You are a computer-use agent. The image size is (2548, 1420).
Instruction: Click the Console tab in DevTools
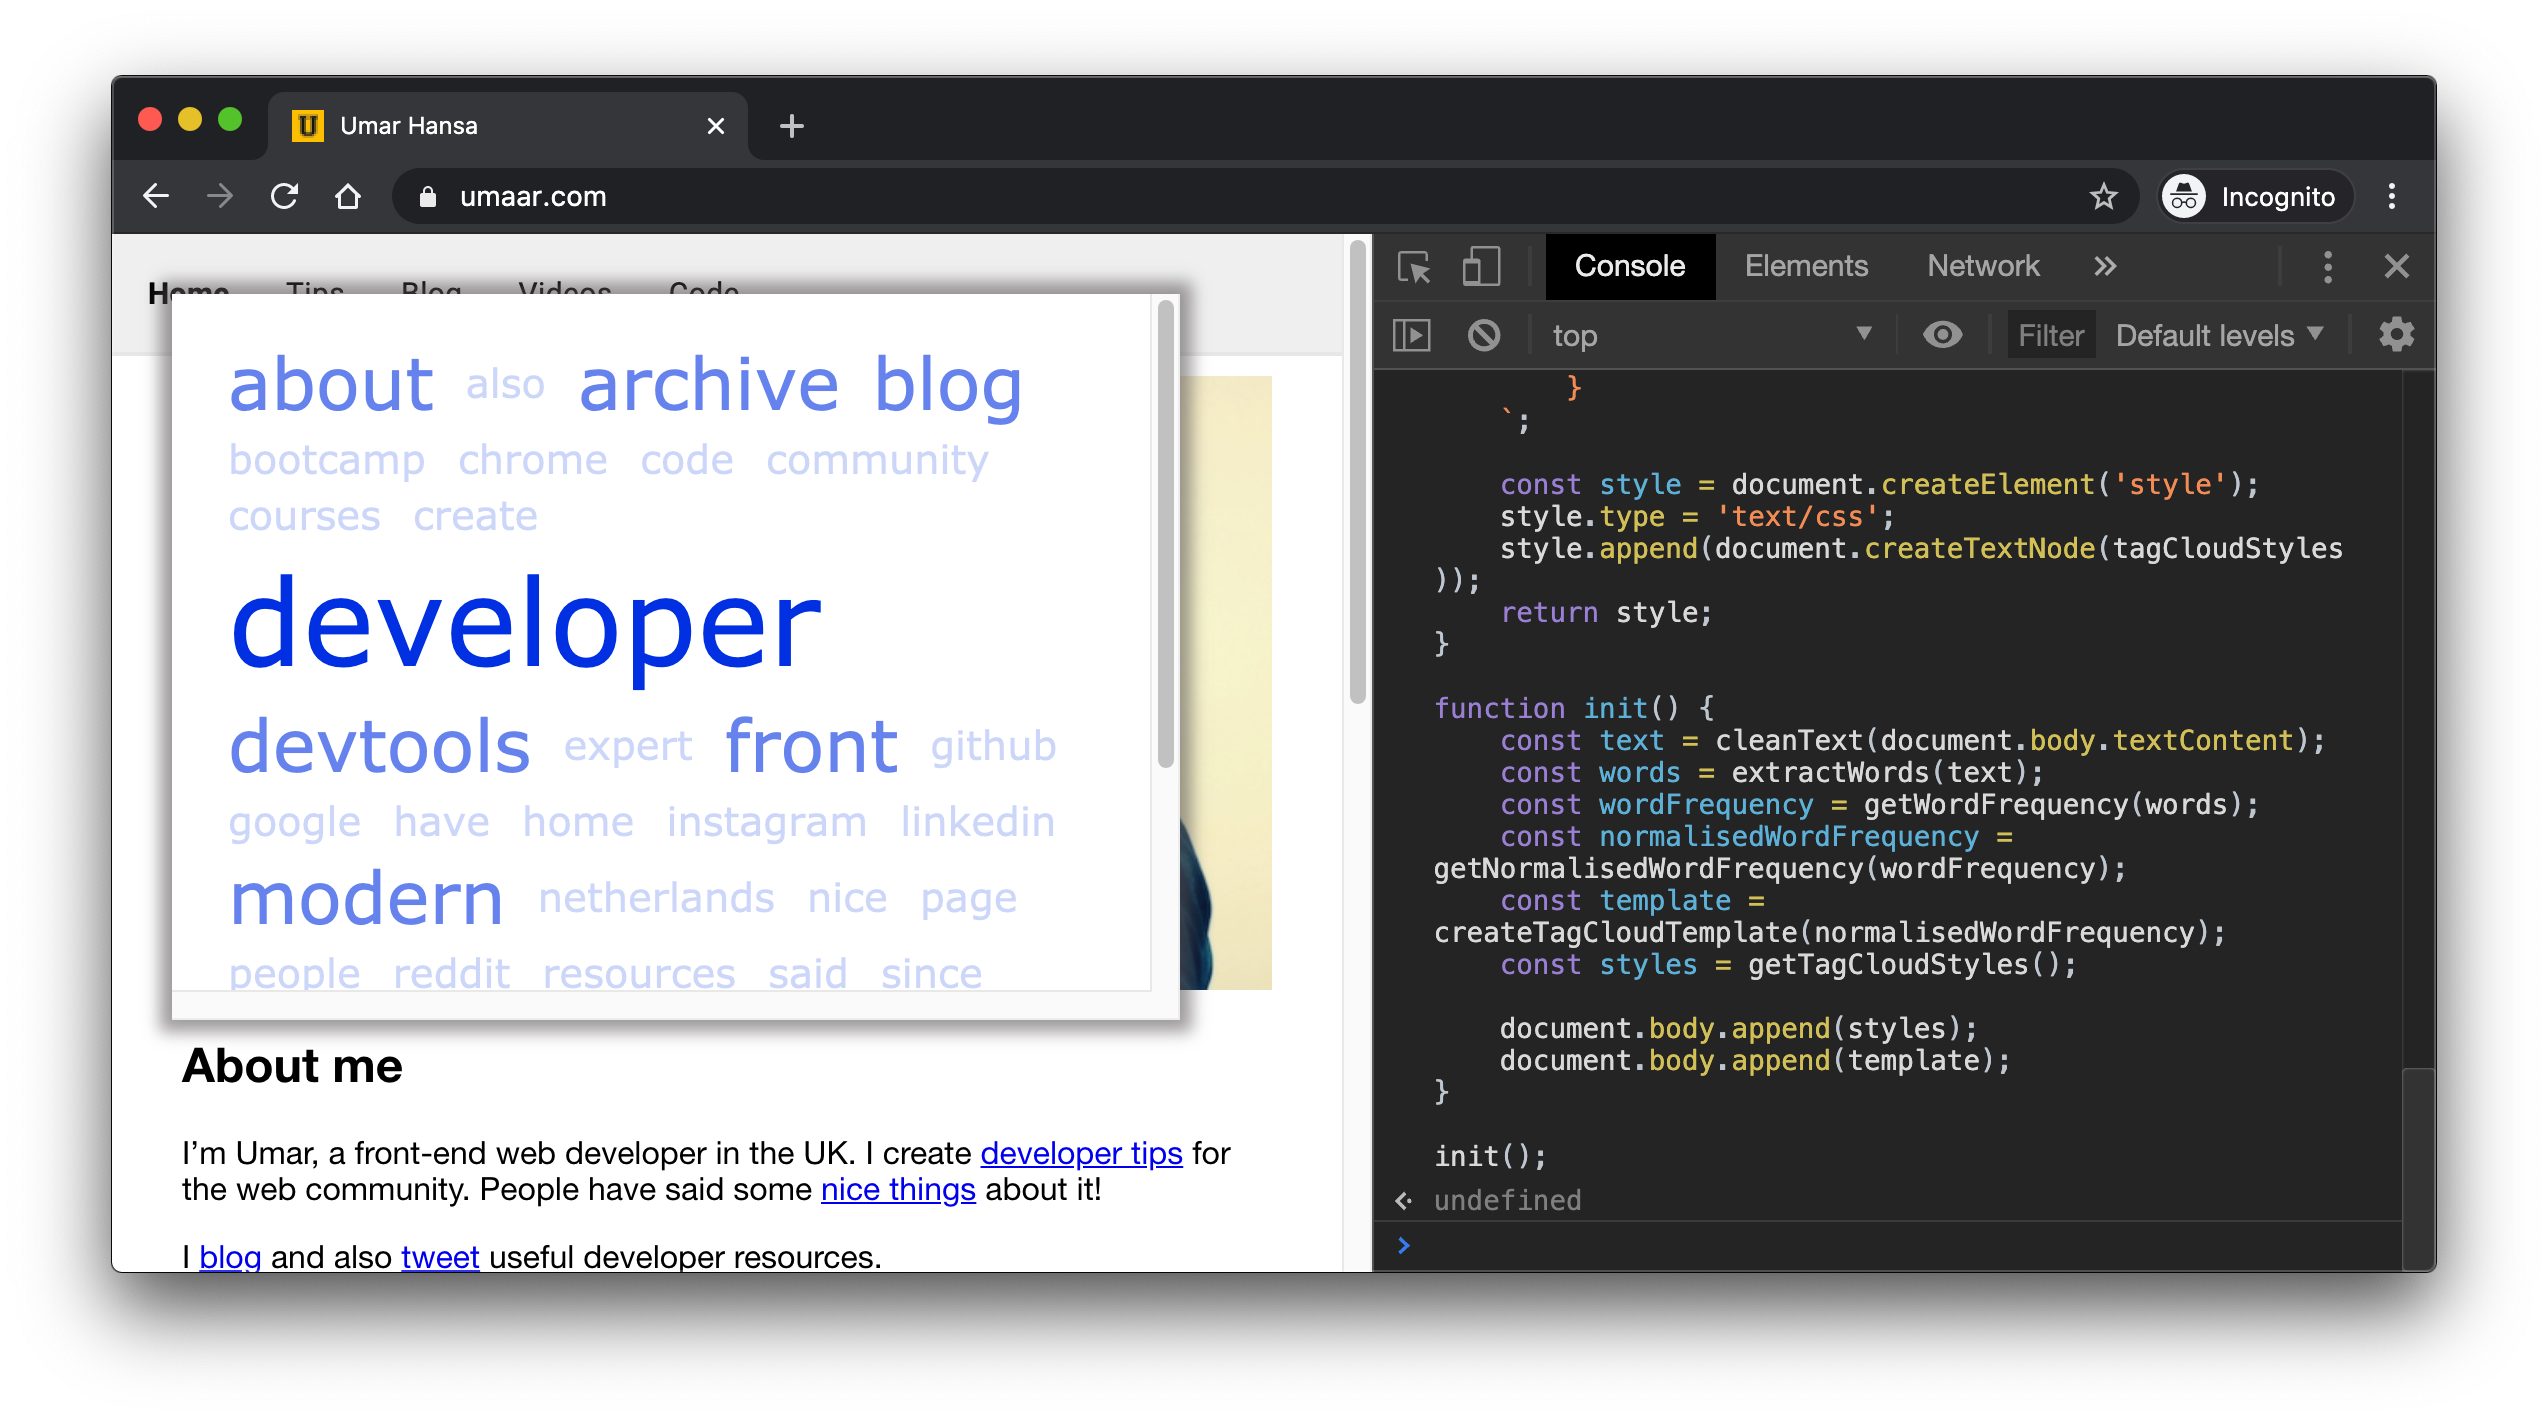(x=1628, y=264)
